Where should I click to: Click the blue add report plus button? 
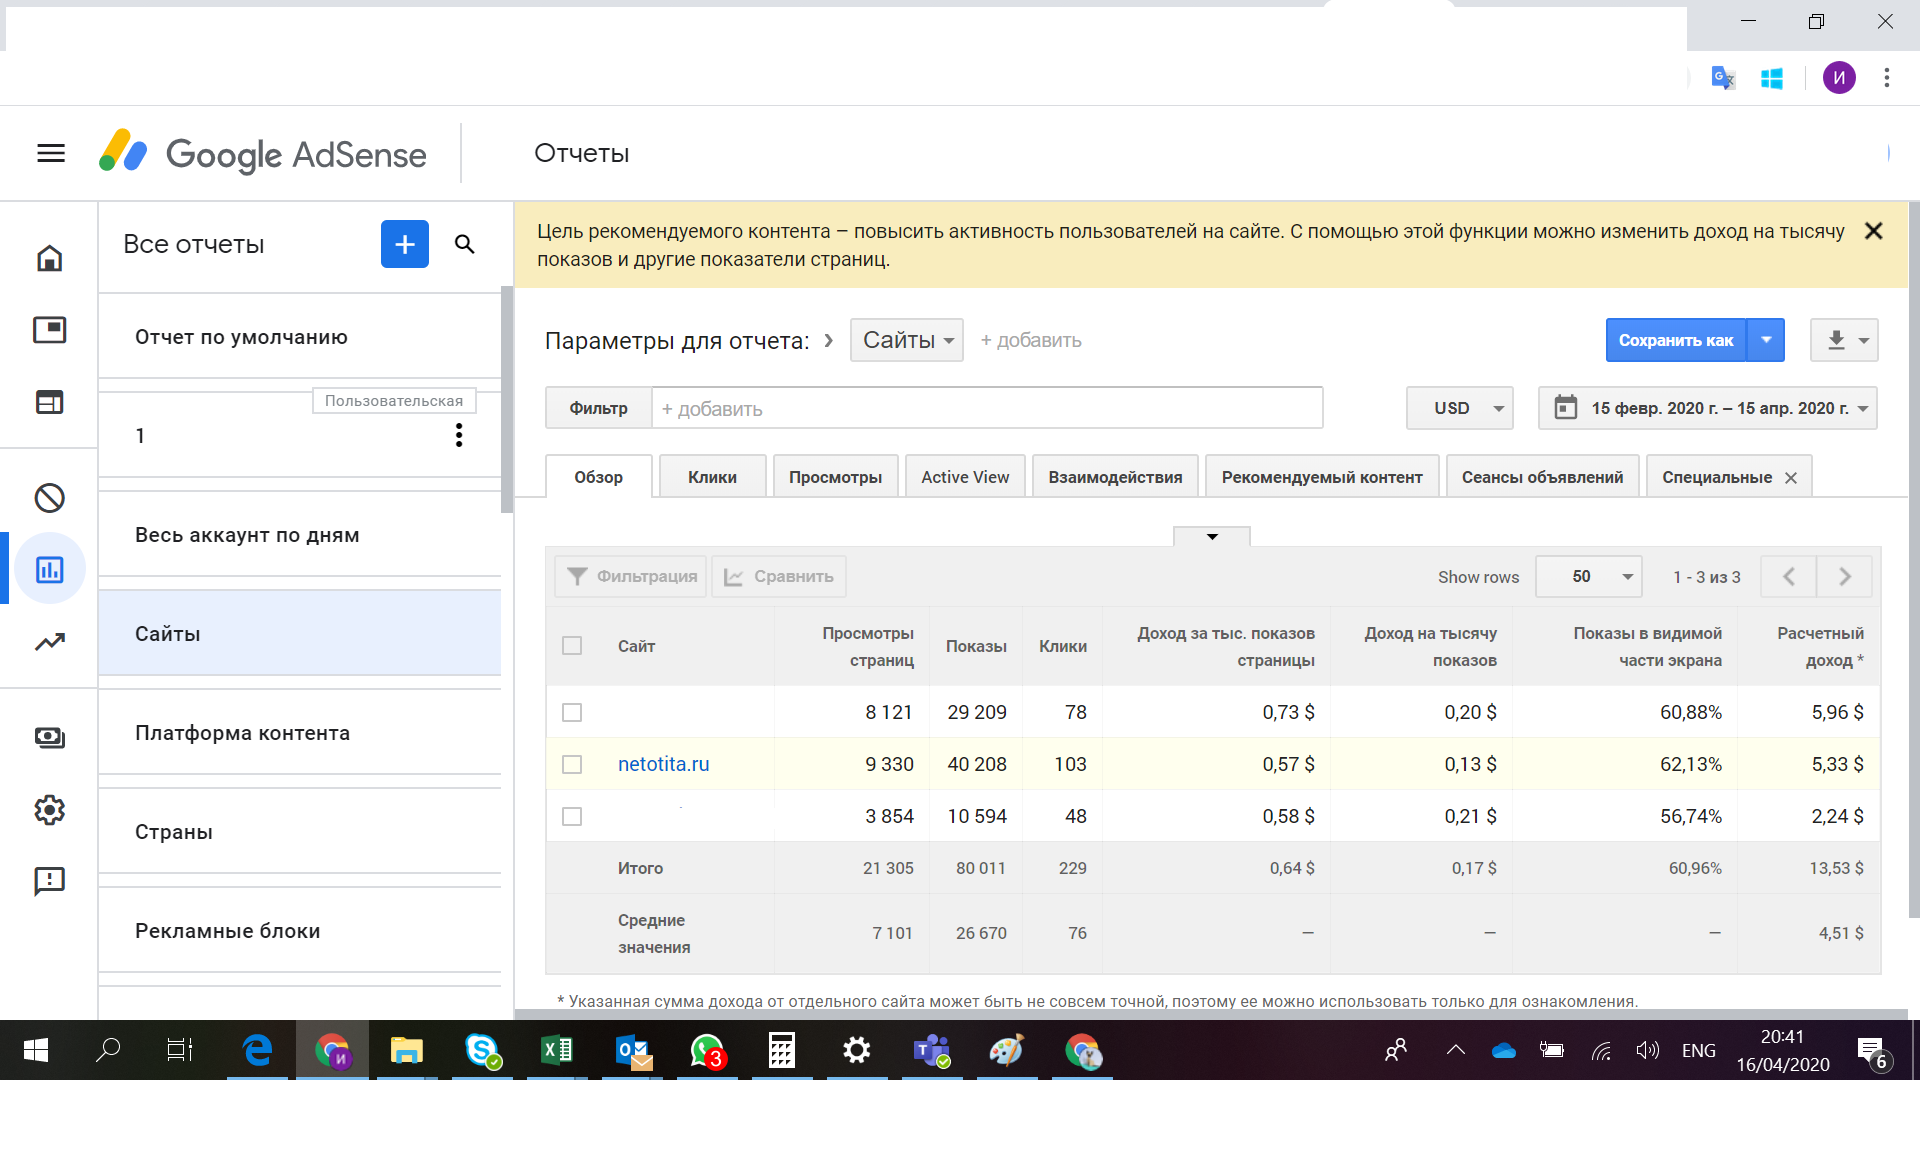404,244
